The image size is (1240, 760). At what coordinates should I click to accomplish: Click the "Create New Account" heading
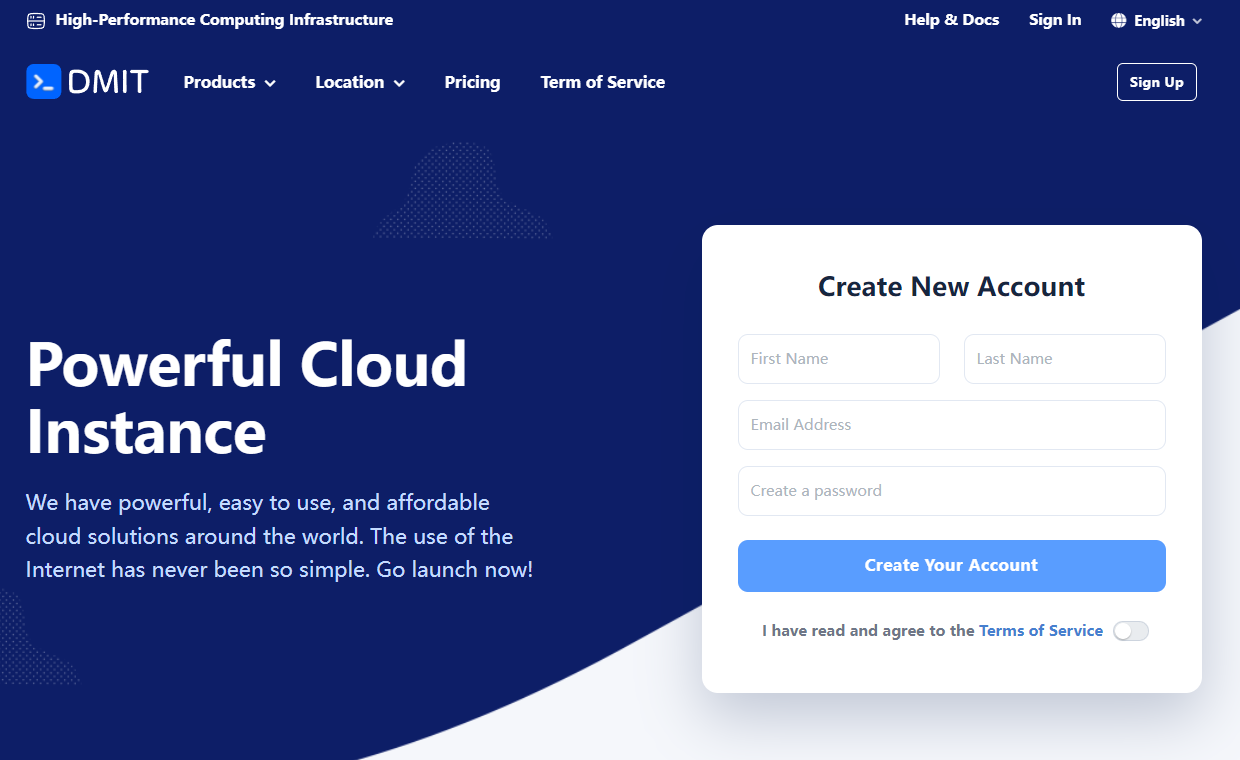coord(952,287)
